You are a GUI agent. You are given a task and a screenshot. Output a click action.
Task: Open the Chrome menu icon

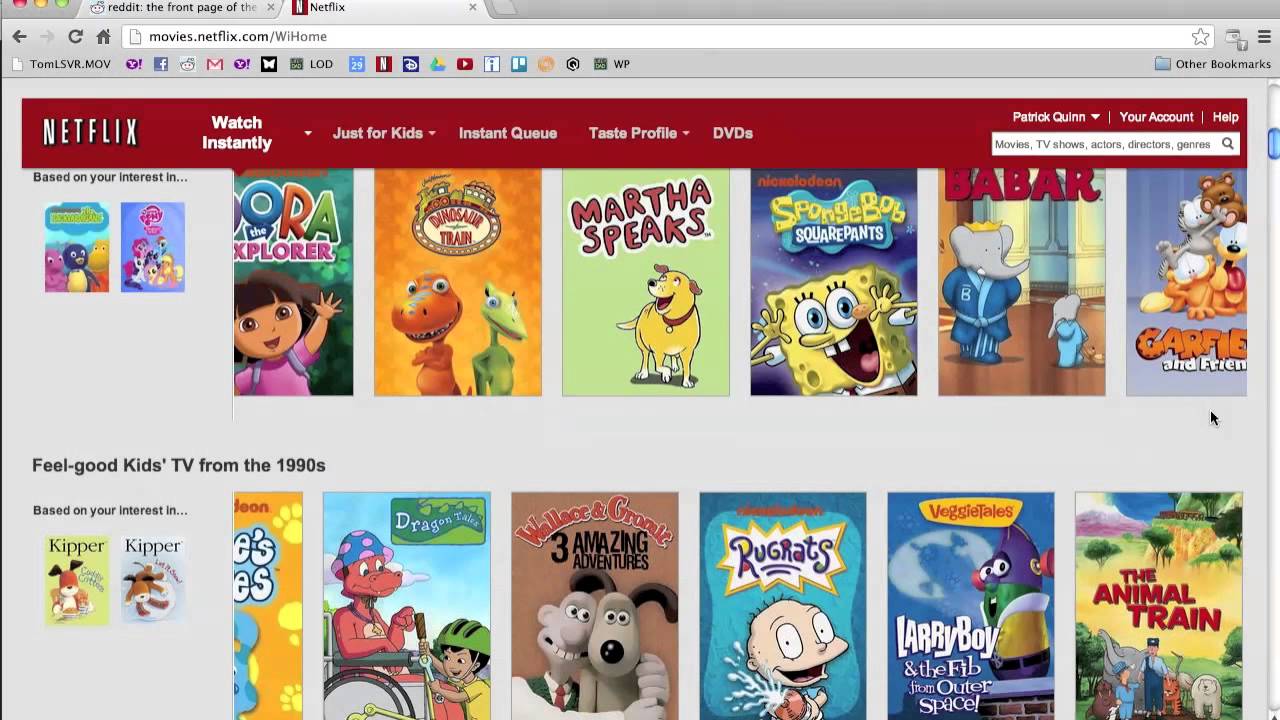(x=1263, y=36)
